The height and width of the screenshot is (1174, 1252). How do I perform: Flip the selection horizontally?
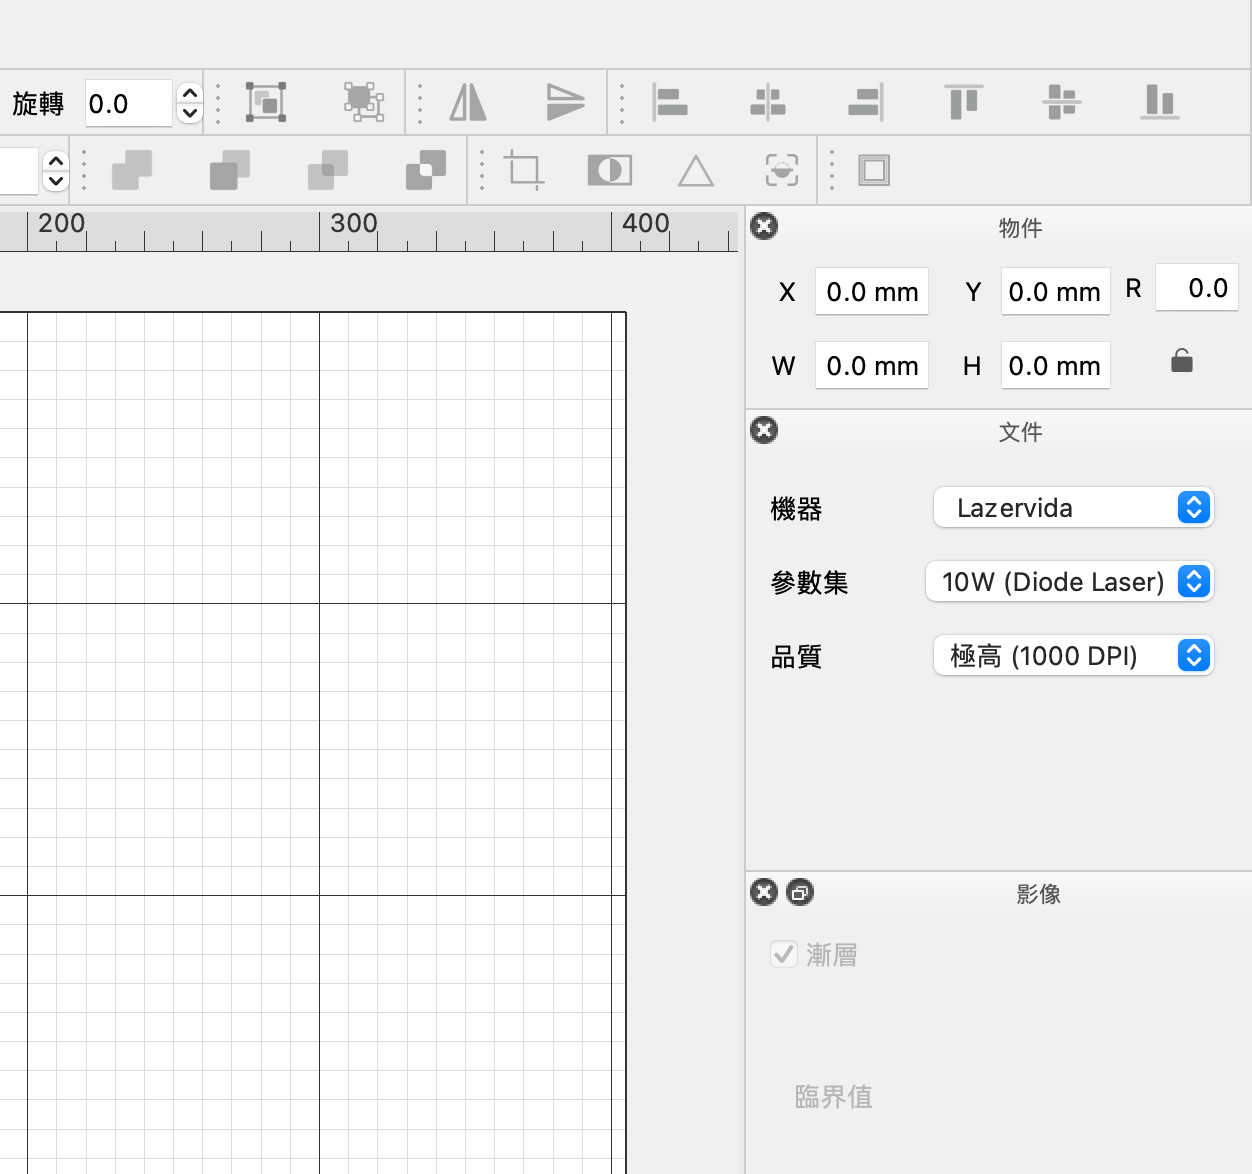click(468, 102)
